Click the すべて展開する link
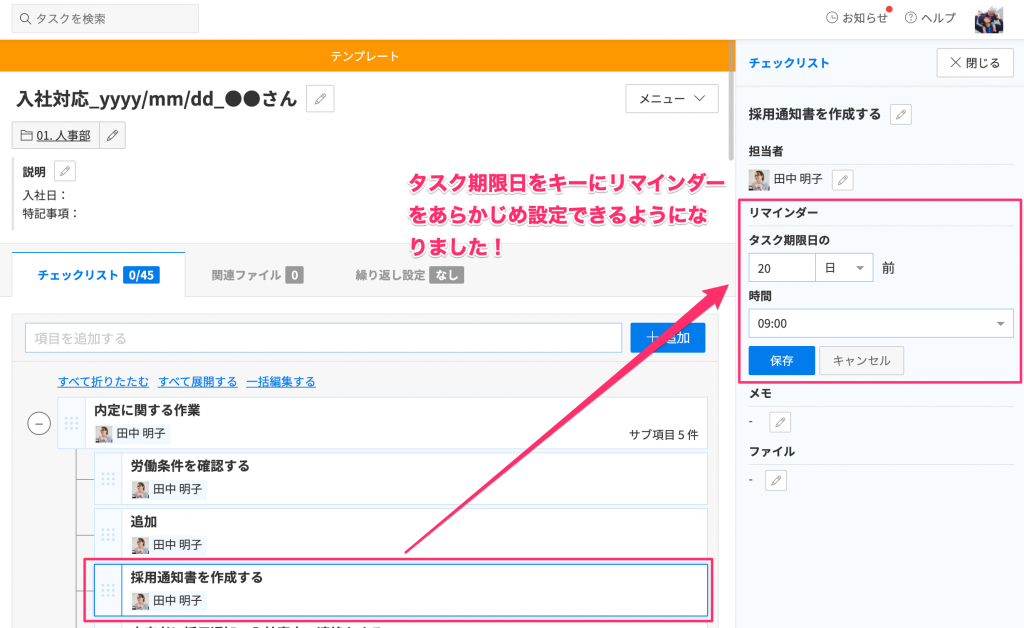 198,381
